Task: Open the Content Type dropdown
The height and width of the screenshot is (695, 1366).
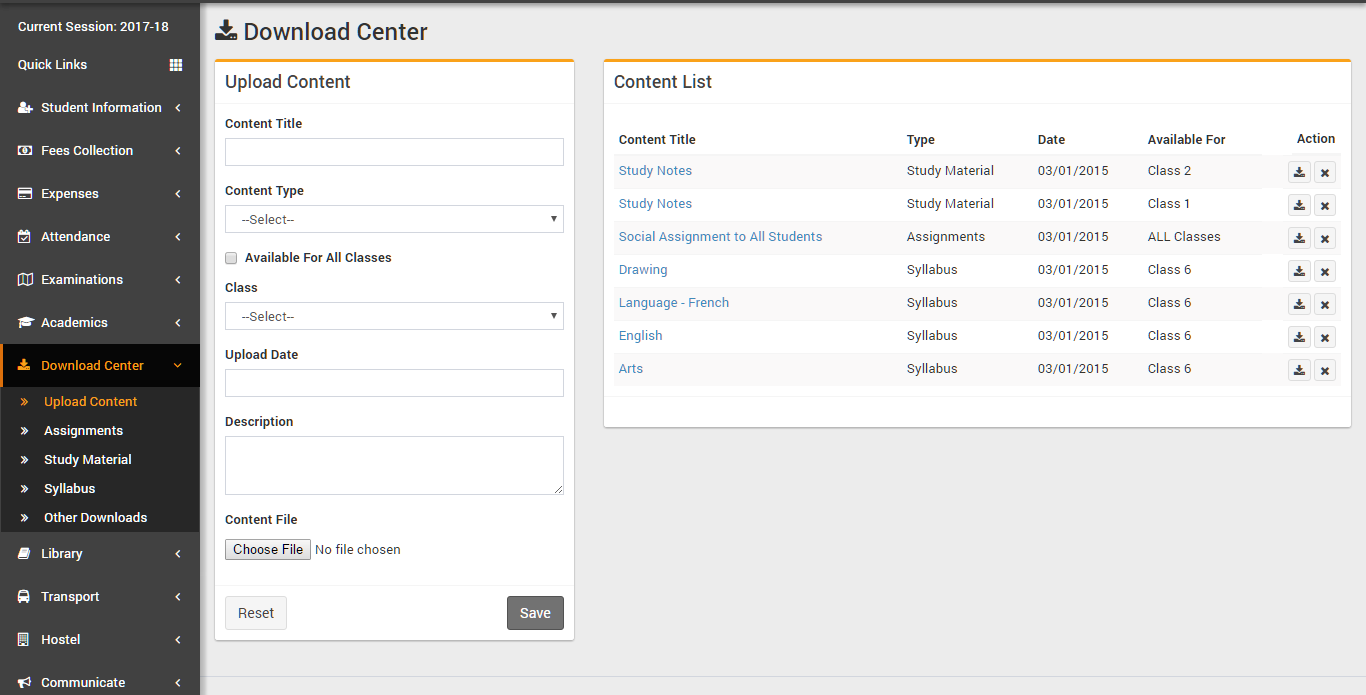Action: click(x=394, y=219)
